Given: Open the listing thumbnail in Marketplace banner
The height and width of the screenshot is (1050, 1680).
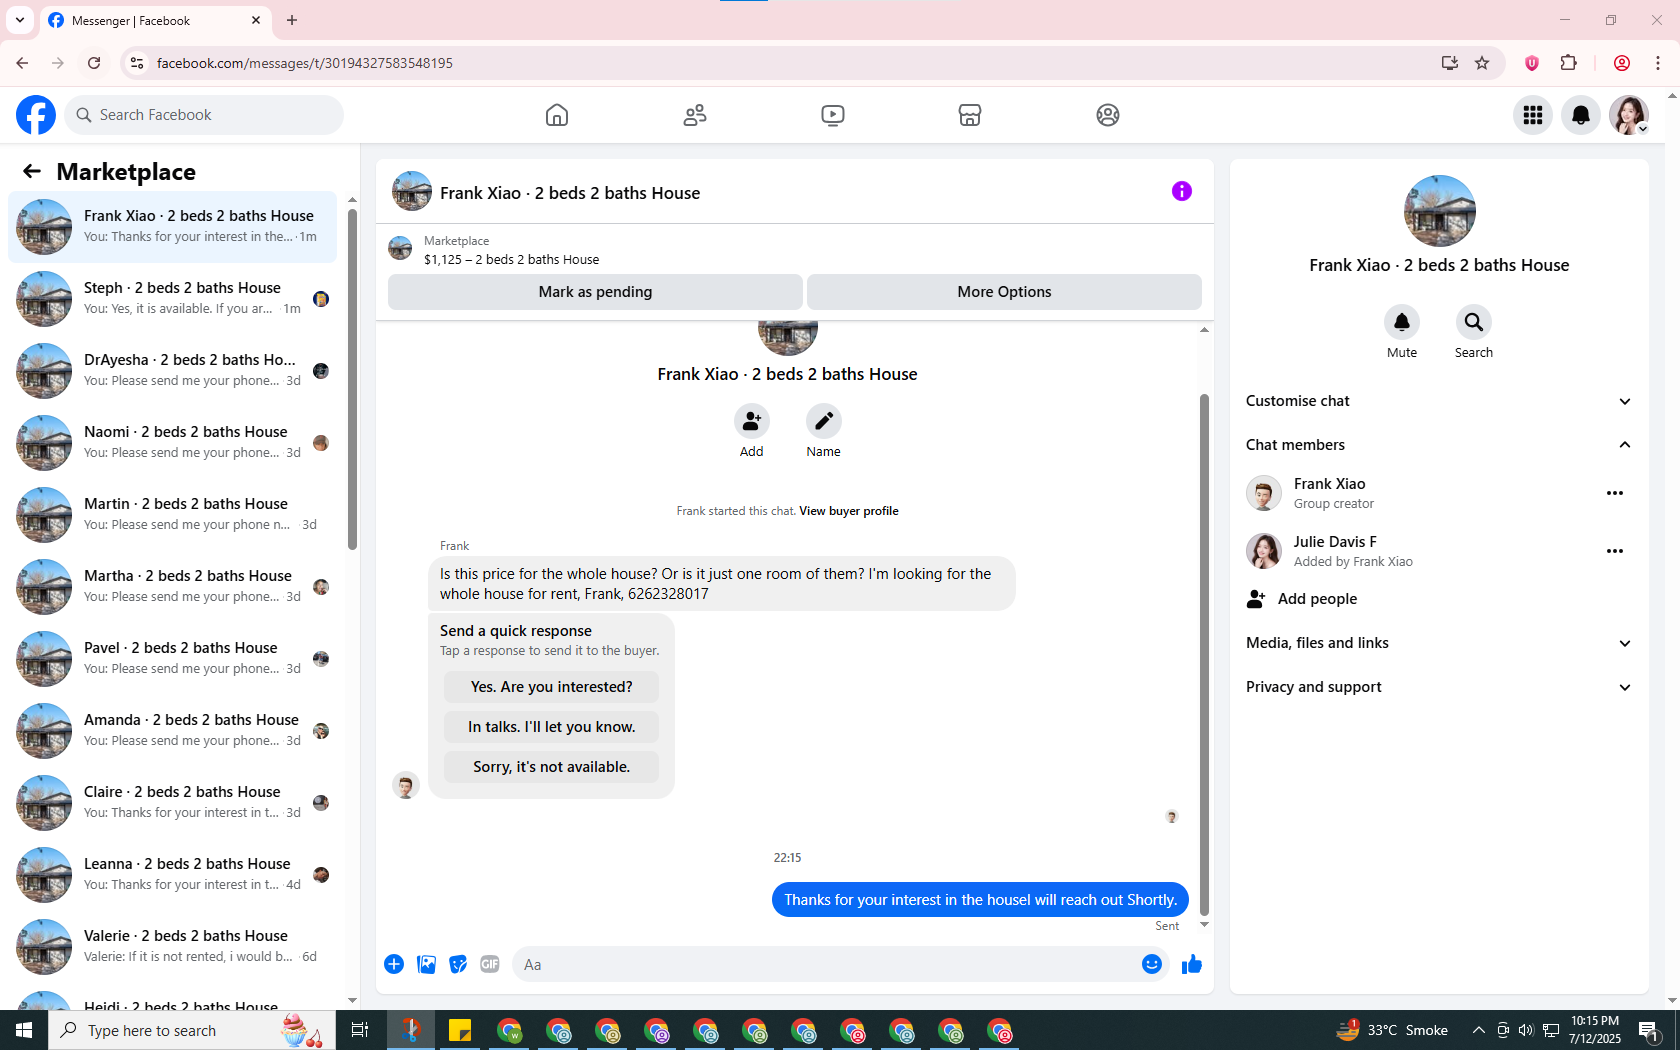Looking at the screenshot, I should tap(400, 249).
